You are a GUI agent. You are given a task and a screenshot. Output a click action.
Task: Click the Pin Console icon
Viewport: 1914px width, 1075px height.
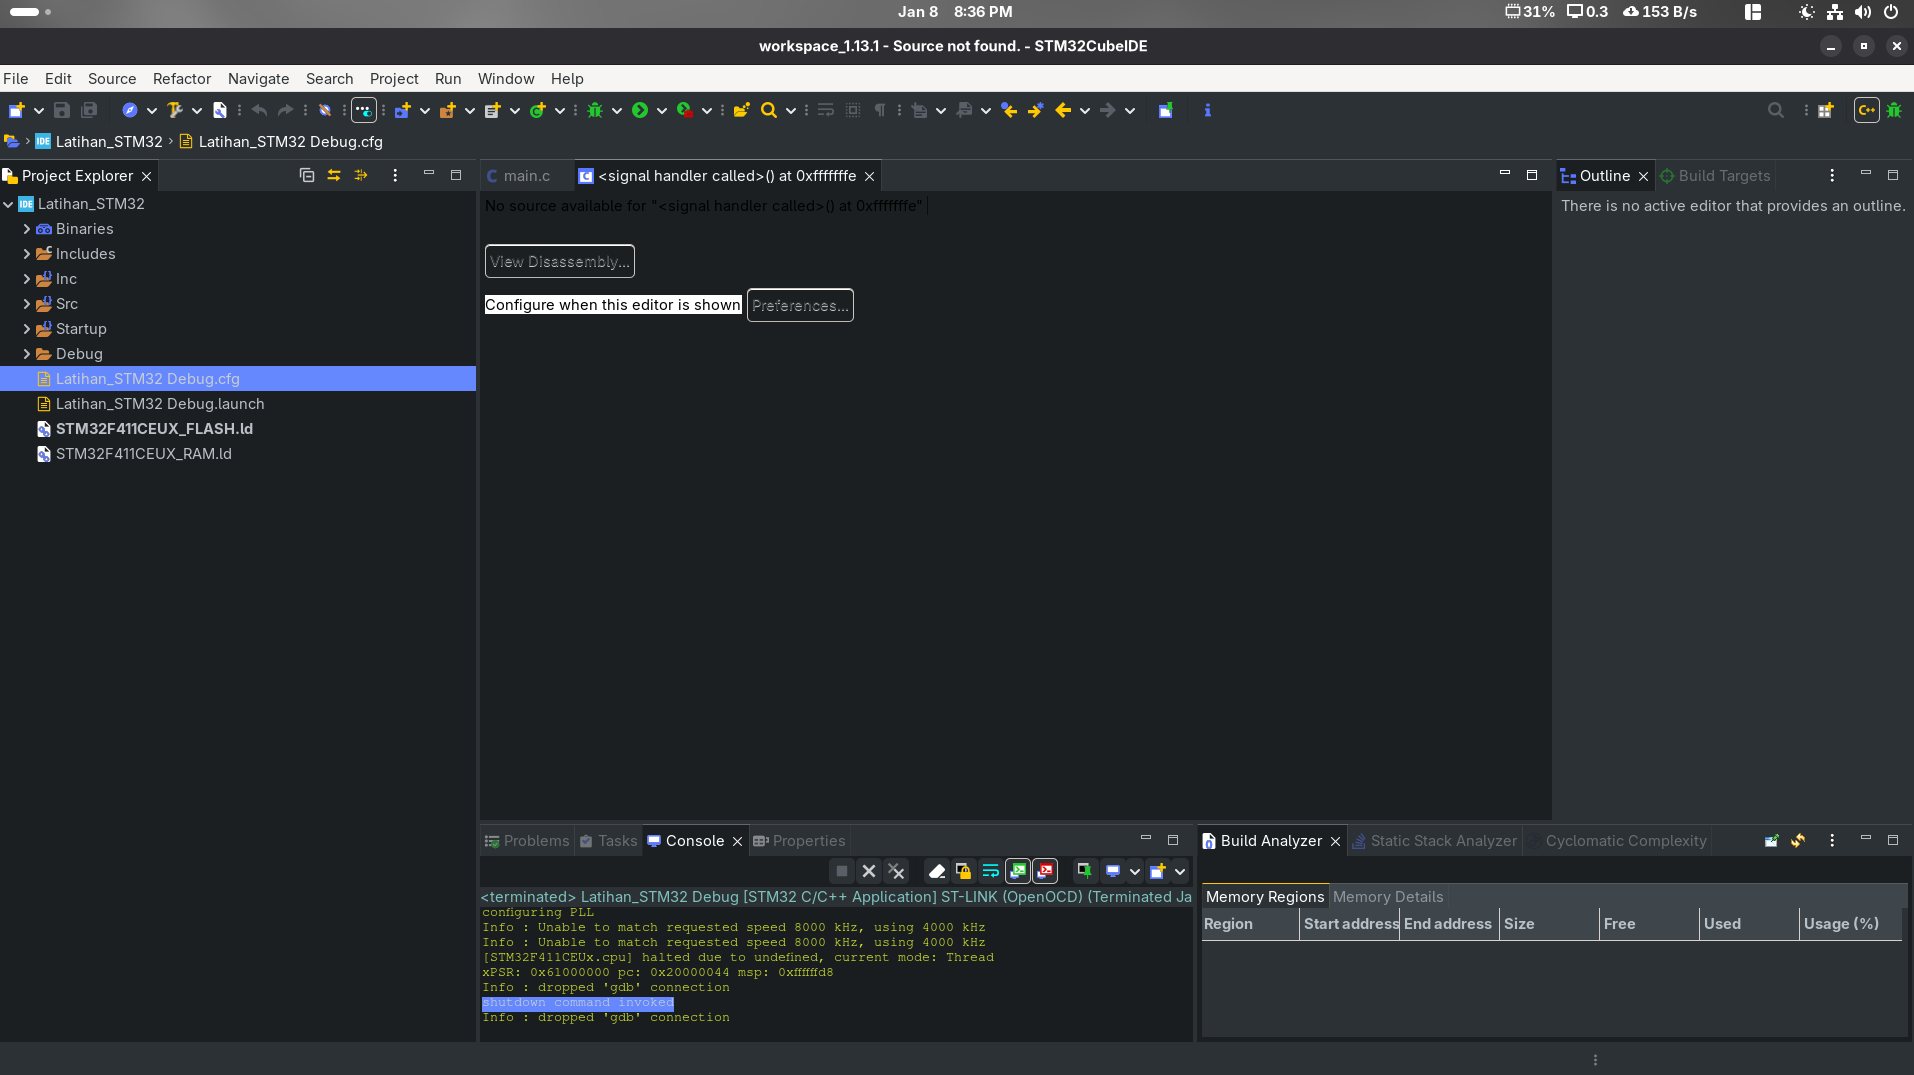coord(1084,871)
